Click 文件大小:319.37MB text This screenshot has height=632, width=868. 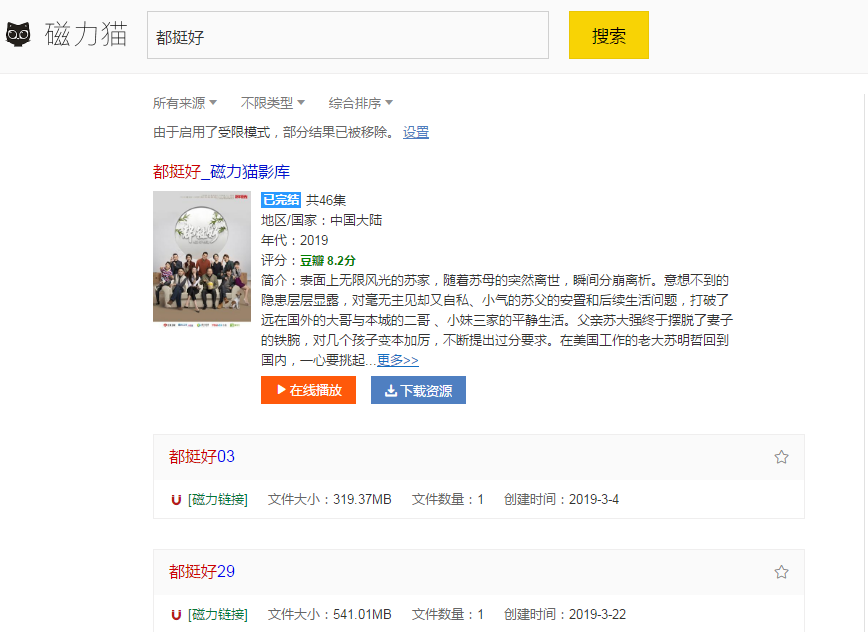tap(329, 500)
